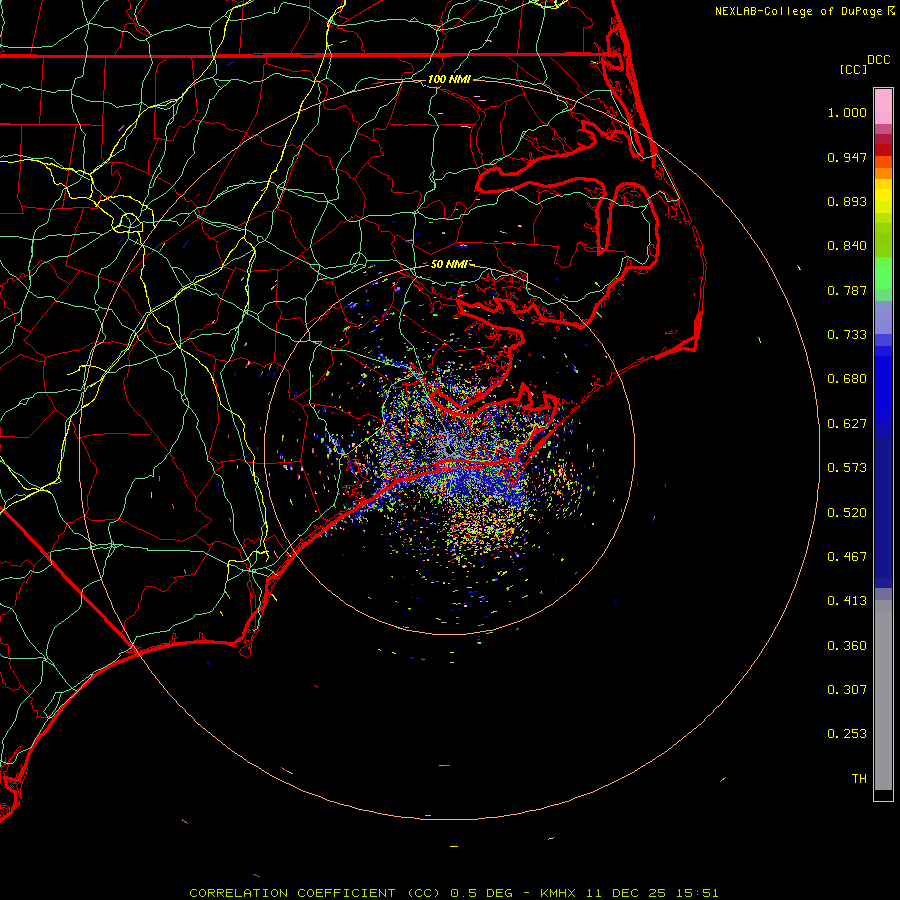Click the 0.253 value on the color scale
900x900 pixels.
click(x=847, y=734)
